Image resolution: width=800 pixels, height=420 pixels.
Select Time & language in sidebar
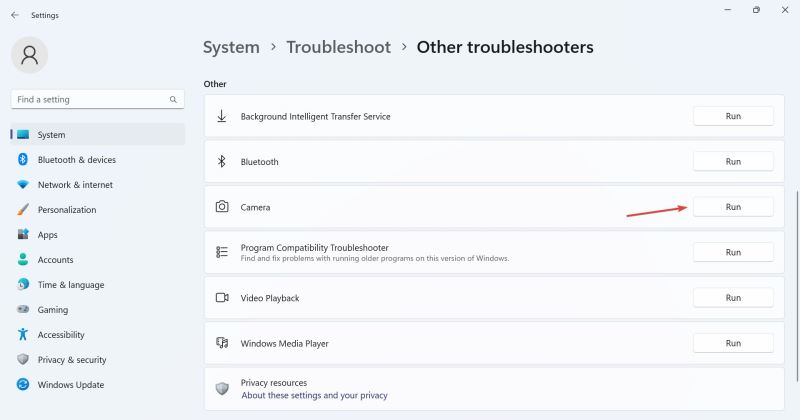click(70, 285)
